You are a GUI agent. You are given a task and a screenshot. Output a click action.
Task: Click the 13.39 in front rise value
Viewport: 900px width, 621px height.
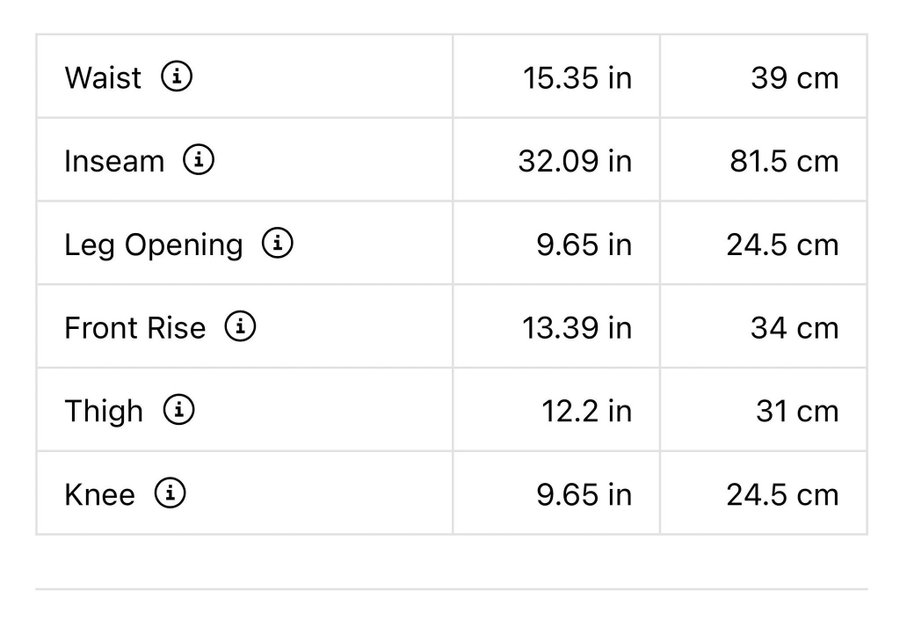577,328
